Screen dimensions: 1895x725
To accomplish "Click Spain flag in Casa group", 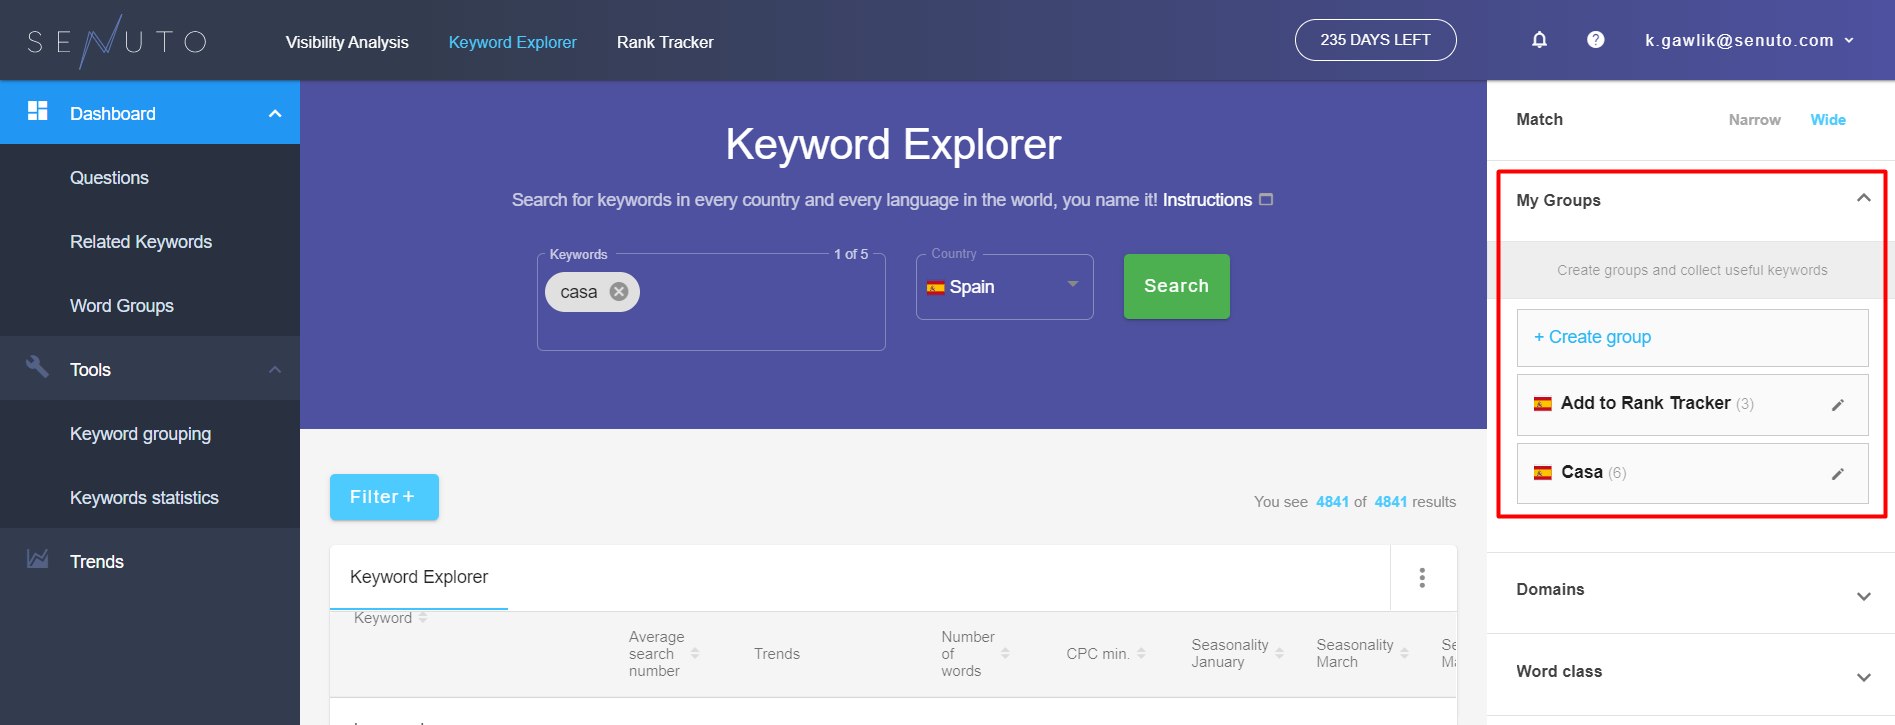I will point(1543,473).
